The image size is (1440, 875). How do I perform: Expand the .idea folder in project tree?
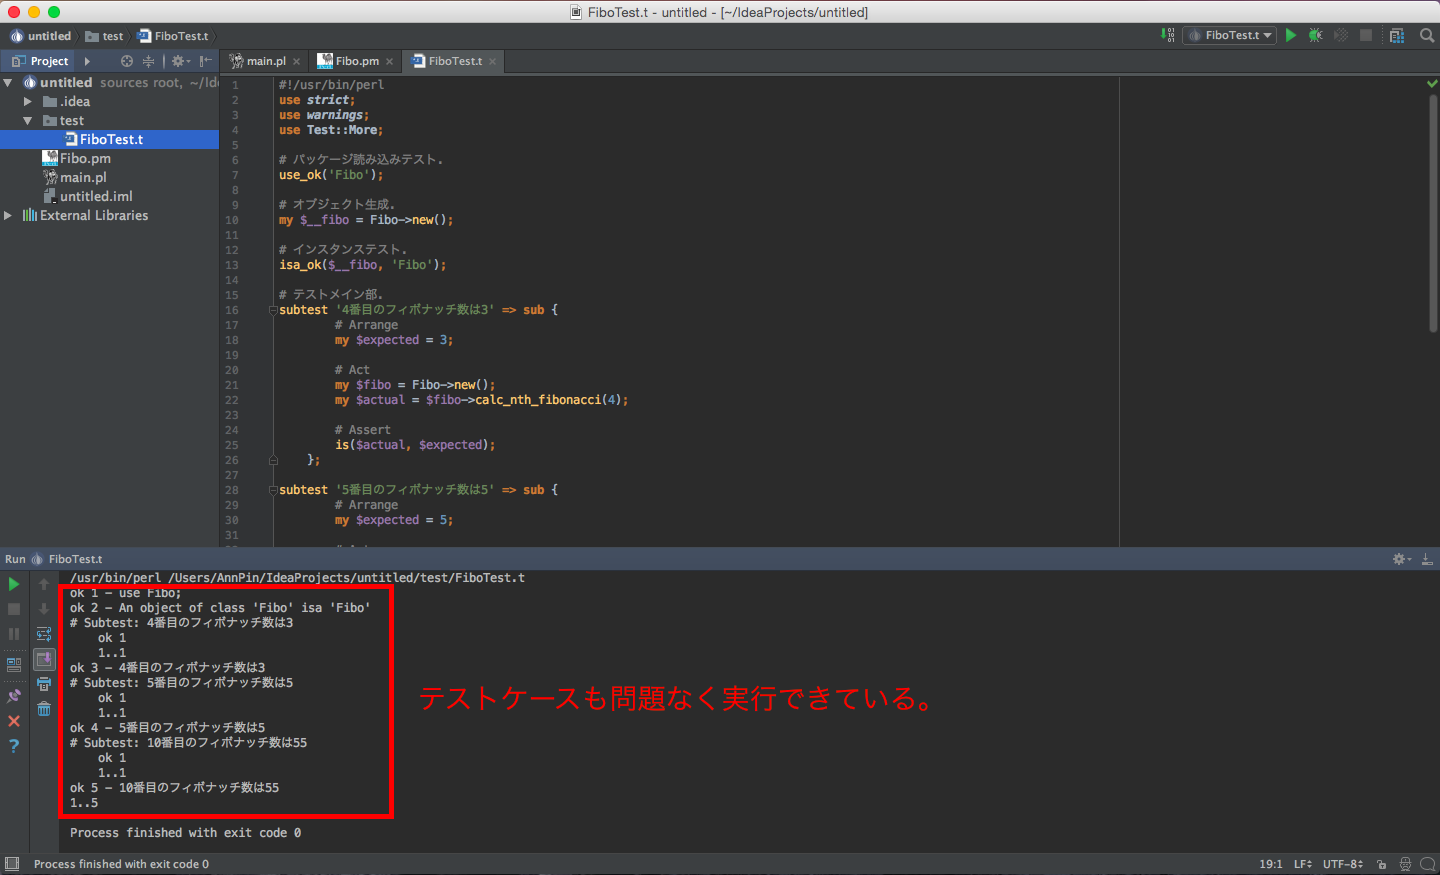[x=28, y=102]
